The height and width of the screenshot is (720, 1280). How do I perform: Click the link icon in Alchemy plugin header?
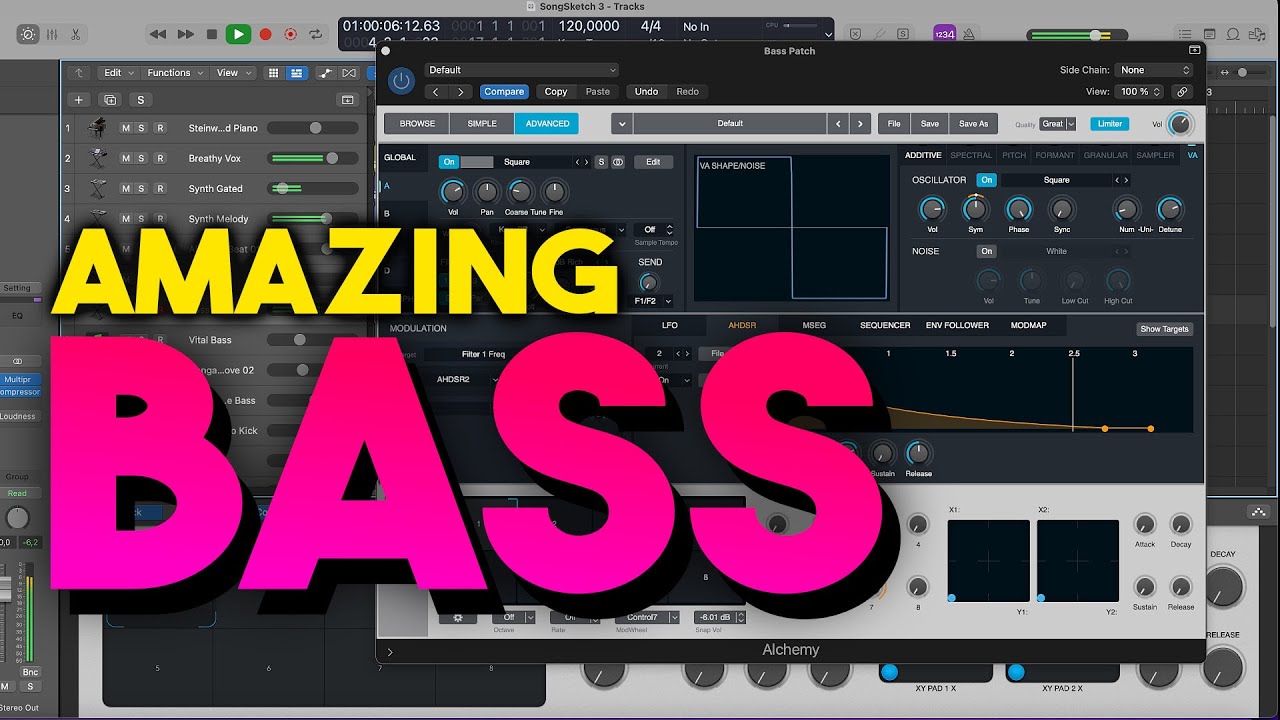1182,91
